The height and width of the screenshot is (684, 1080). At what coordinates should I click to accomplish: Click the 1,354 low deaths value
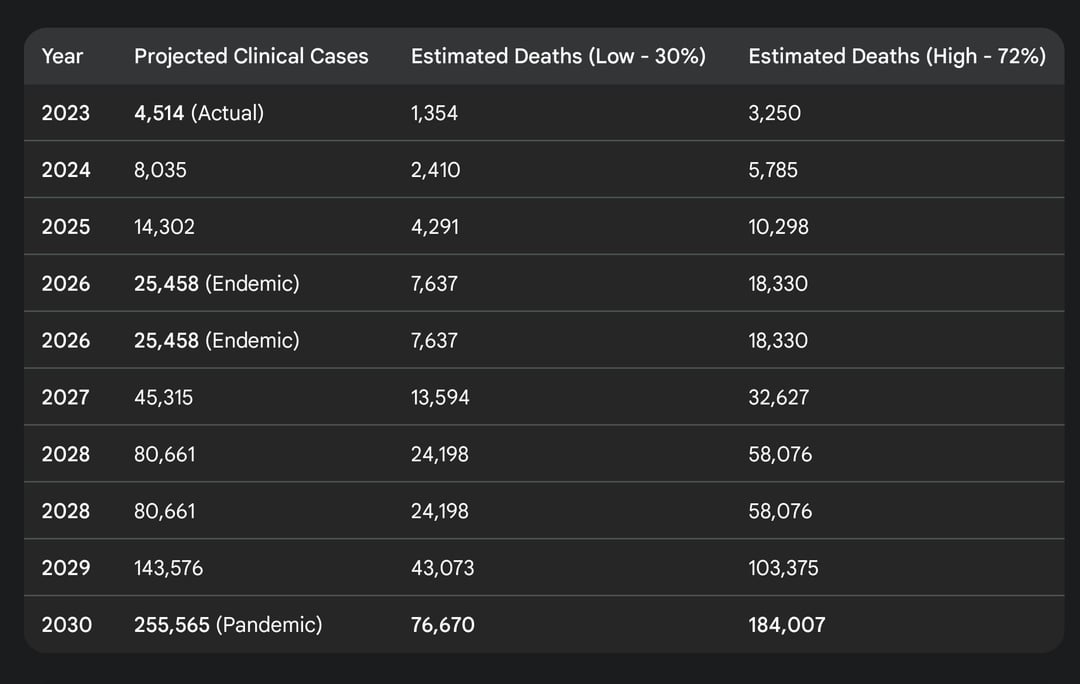coord(434,113)
